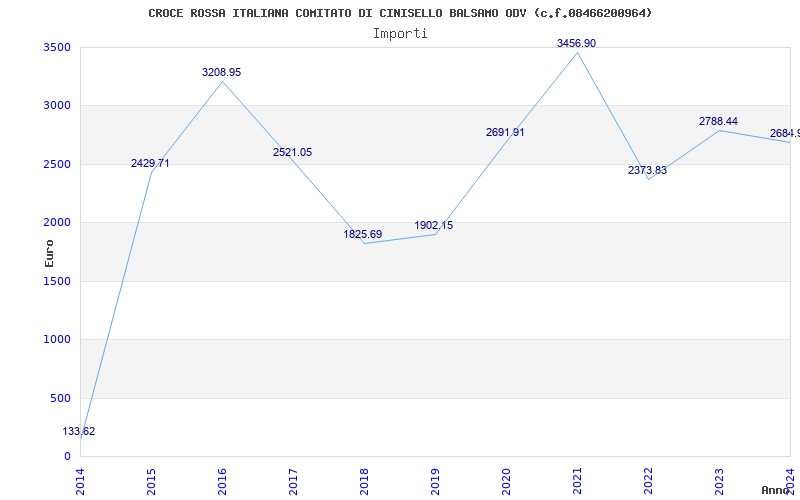
Task: Click the data label 2691.91
Action: click(505, 132)
